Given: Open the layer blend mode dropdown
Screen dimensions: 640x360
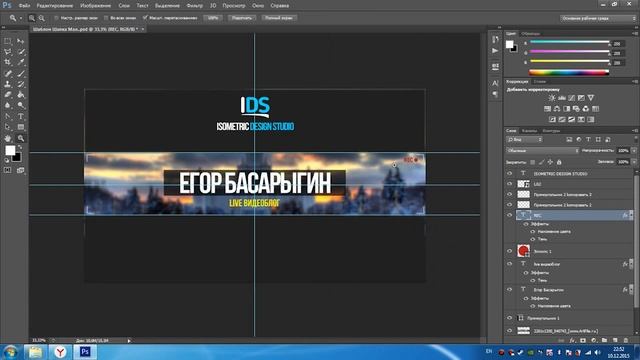Looking at the screenshot, I should click(x=542, y=151).
